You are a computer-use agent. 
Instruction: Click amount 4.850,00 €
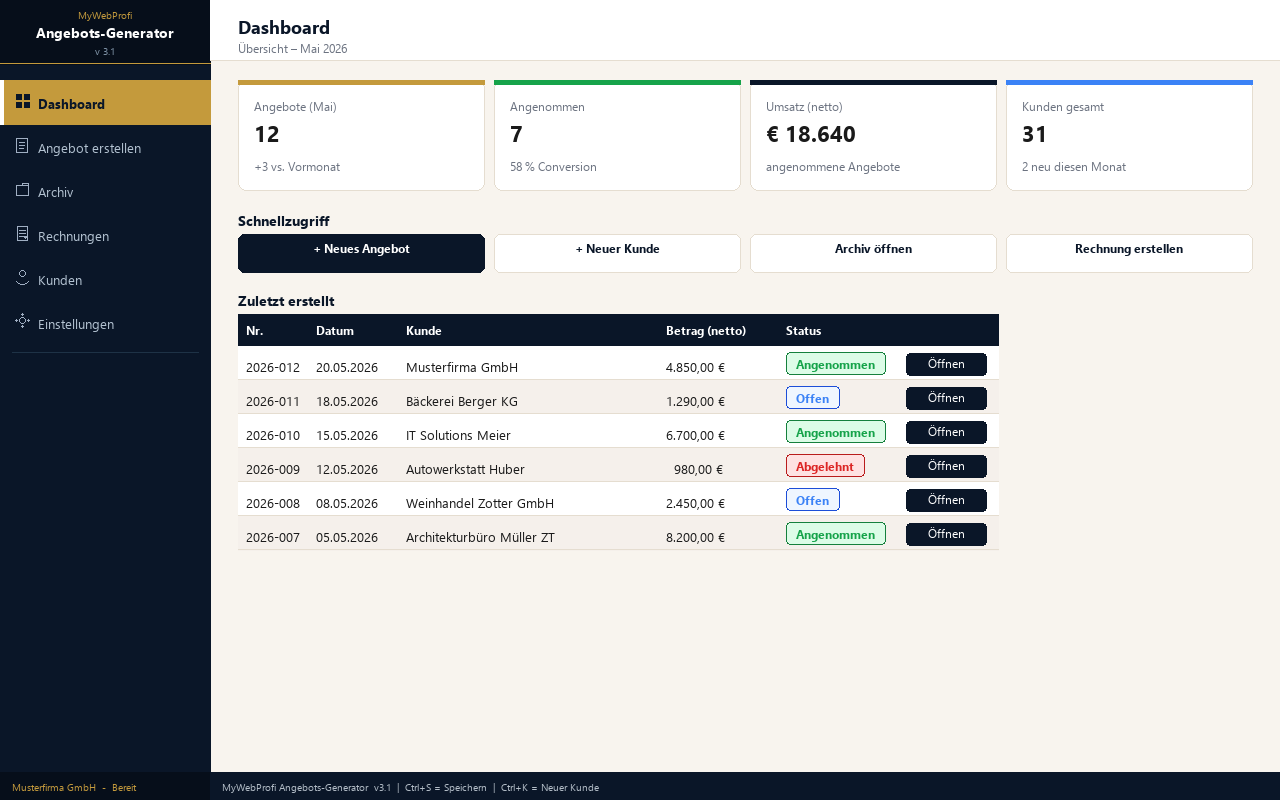(x=695, y=367)
